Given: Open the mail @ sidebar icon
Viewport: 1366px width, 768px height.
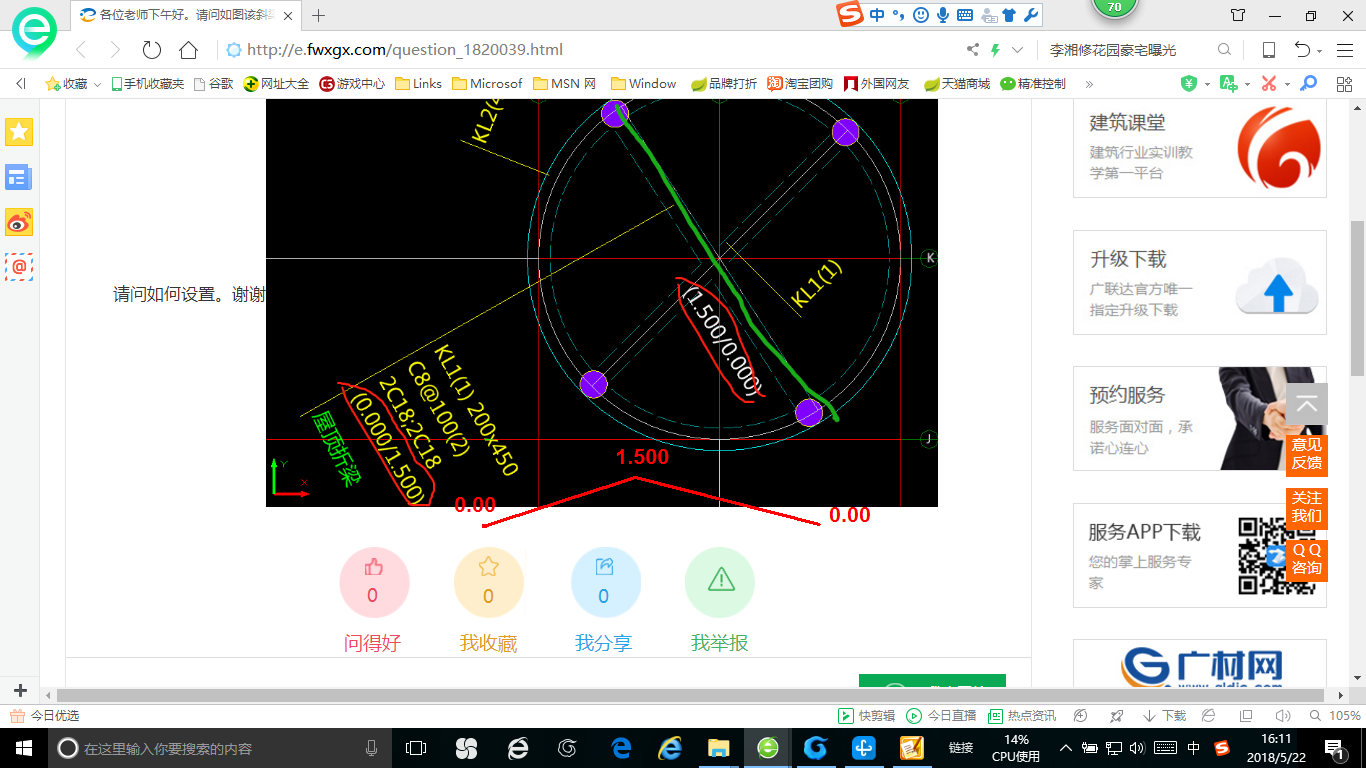Looking at the screenshot, I should tap(19, 266).
